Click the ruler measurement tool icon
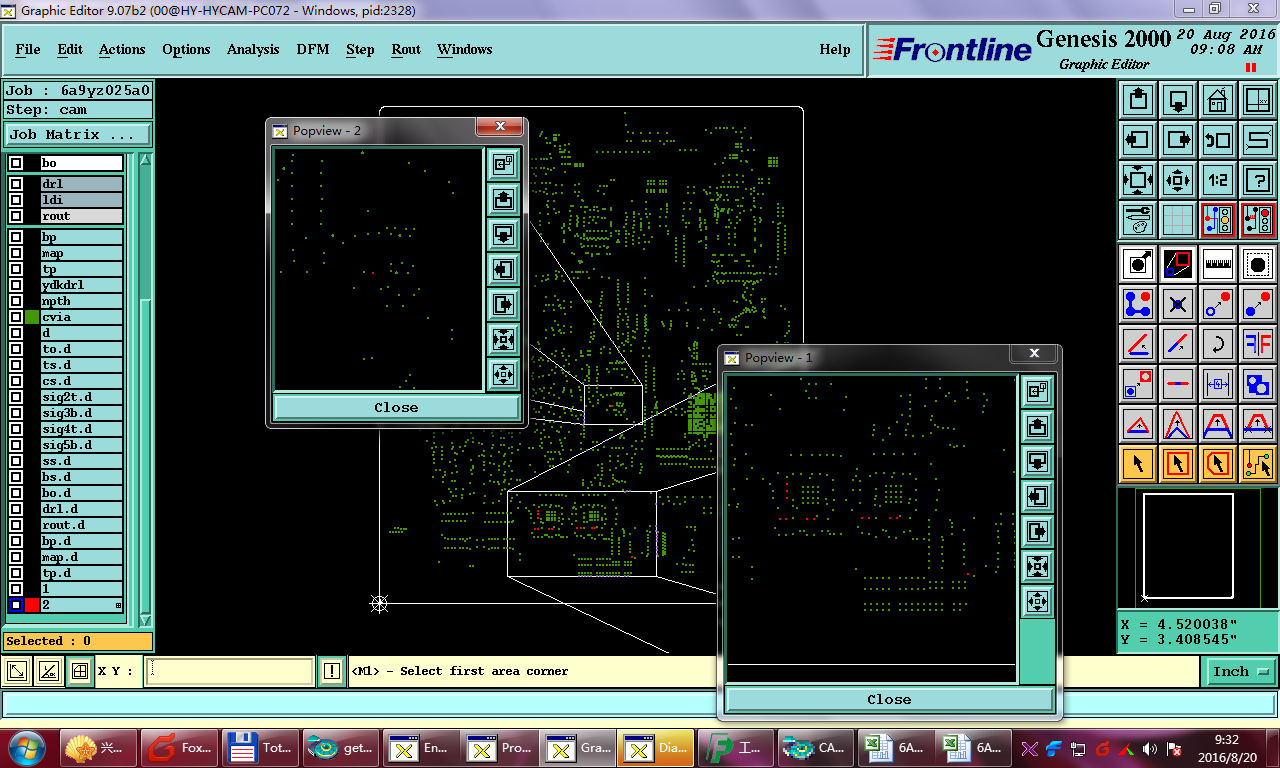The width and height of the screenshot is (1280, 768). pyautogui.click(x=1218, y=264)
